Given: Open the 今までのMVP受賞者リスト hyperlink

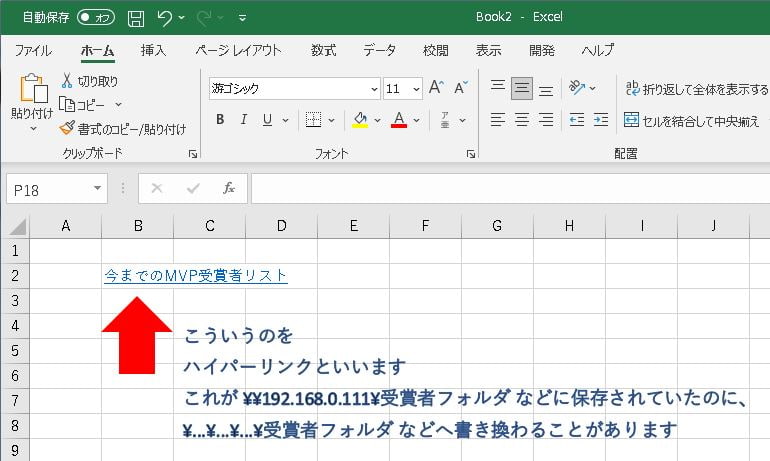Looking at the screenshot, I should click(x=196, y=275).
